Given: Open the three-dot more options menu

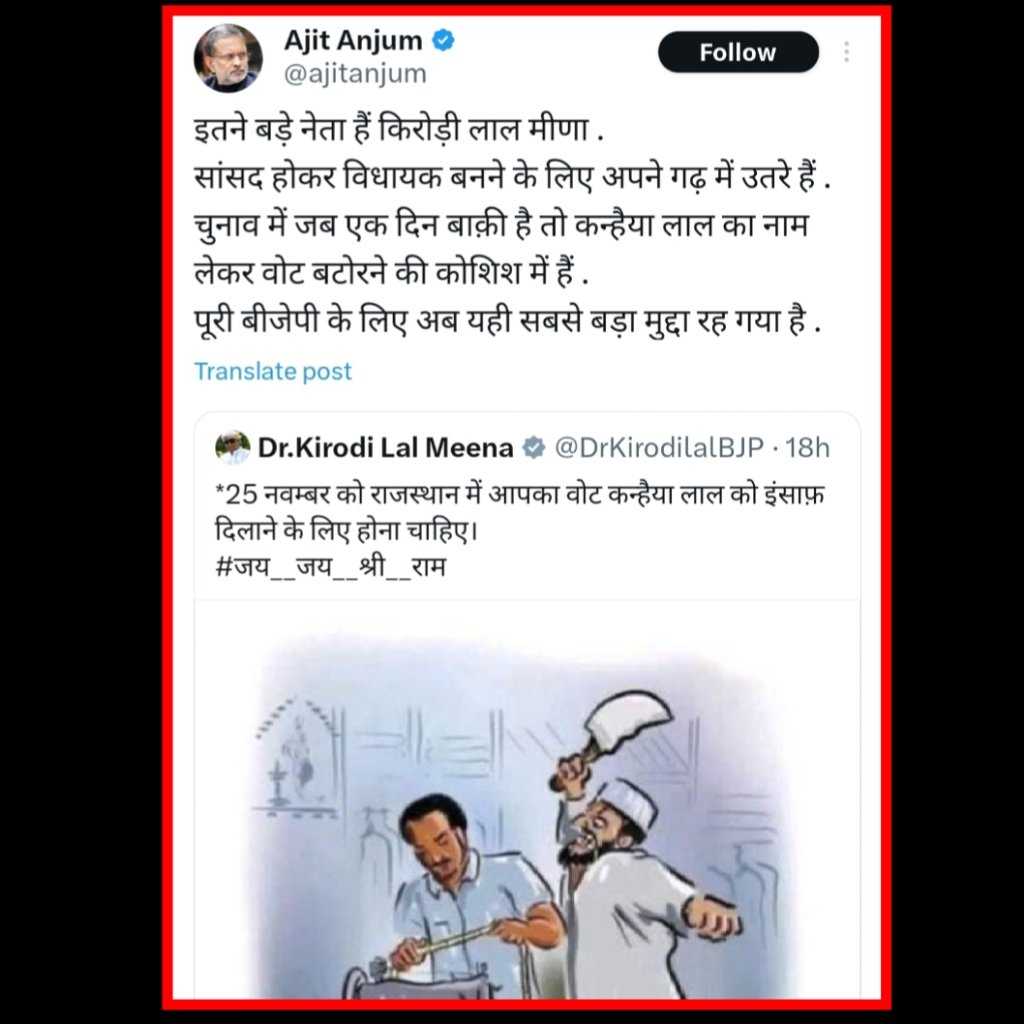Looking at the screenshot, I should [846, 52].
